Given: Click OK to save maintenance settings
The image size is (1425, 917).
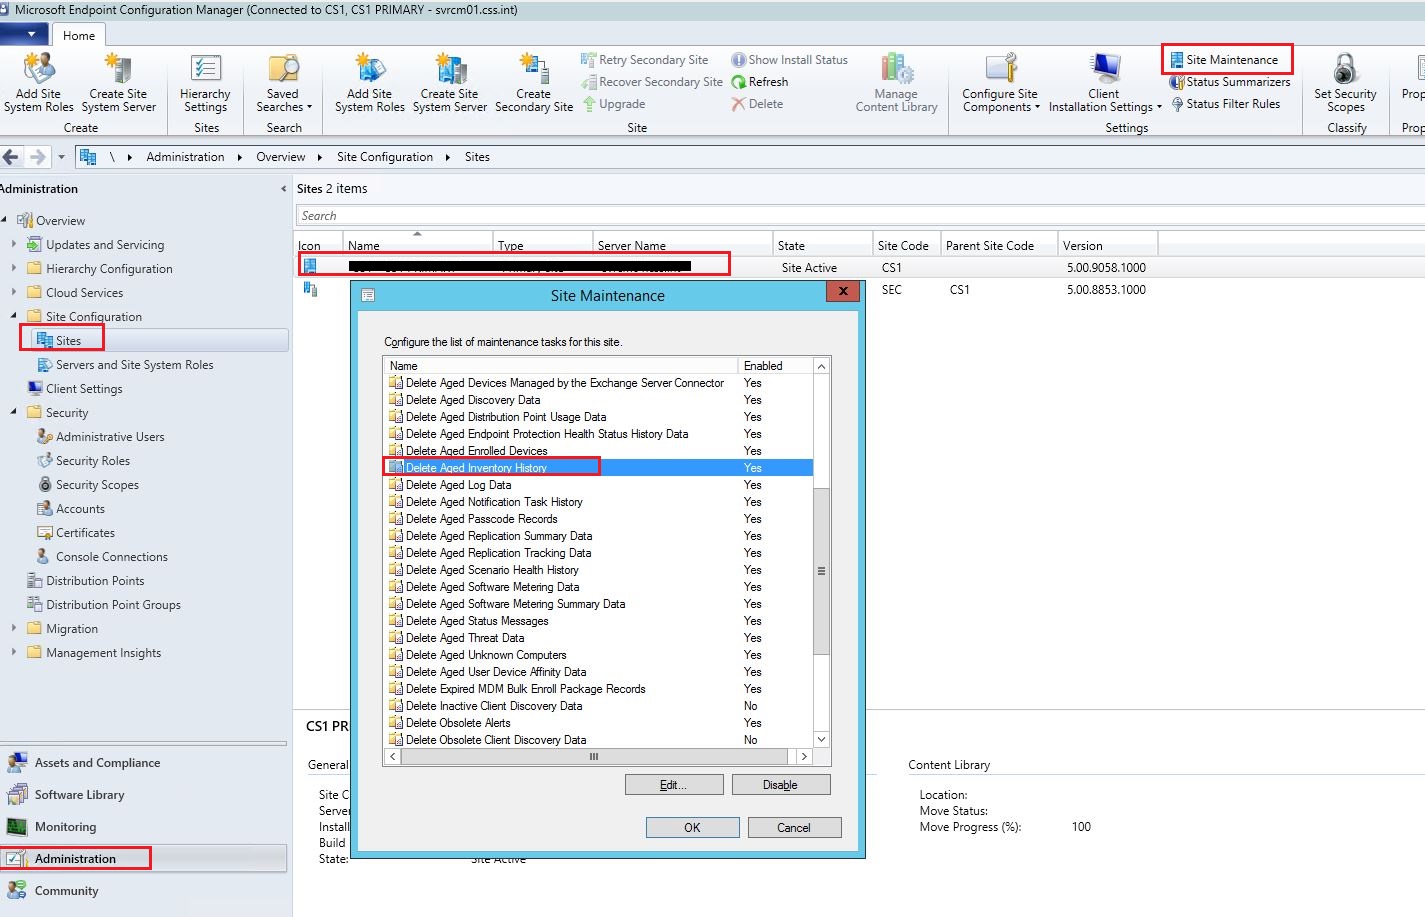Looking at the screenshot, I should (692, 827).
